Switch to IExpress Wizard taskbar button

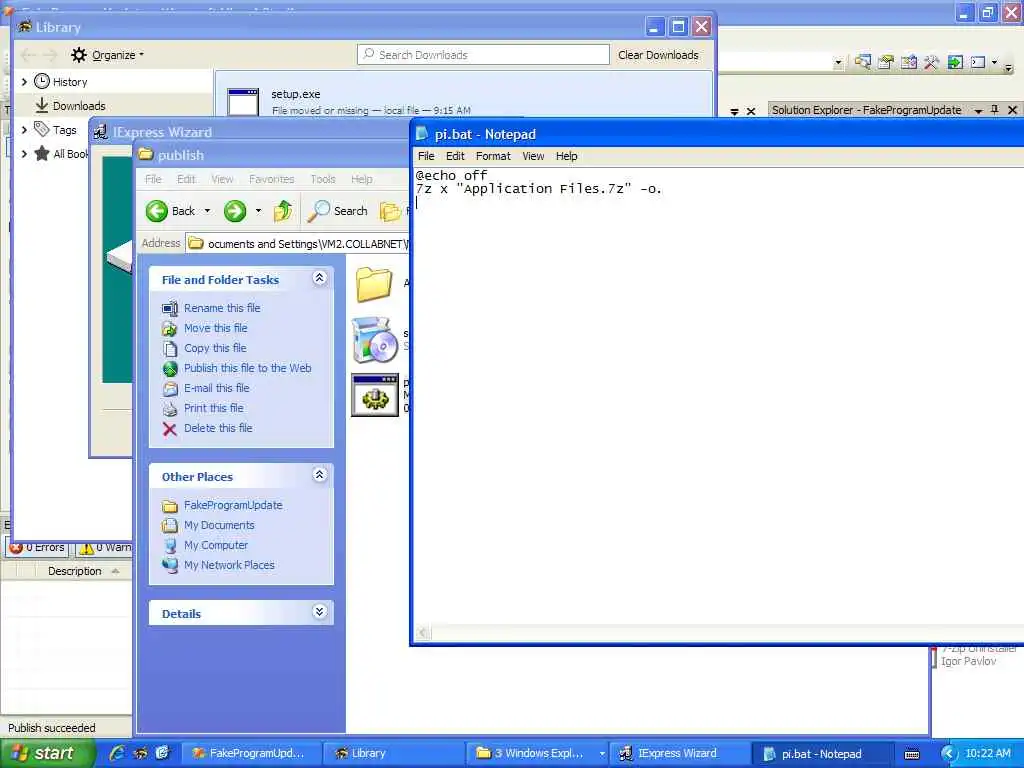click(x=678, y=753)
